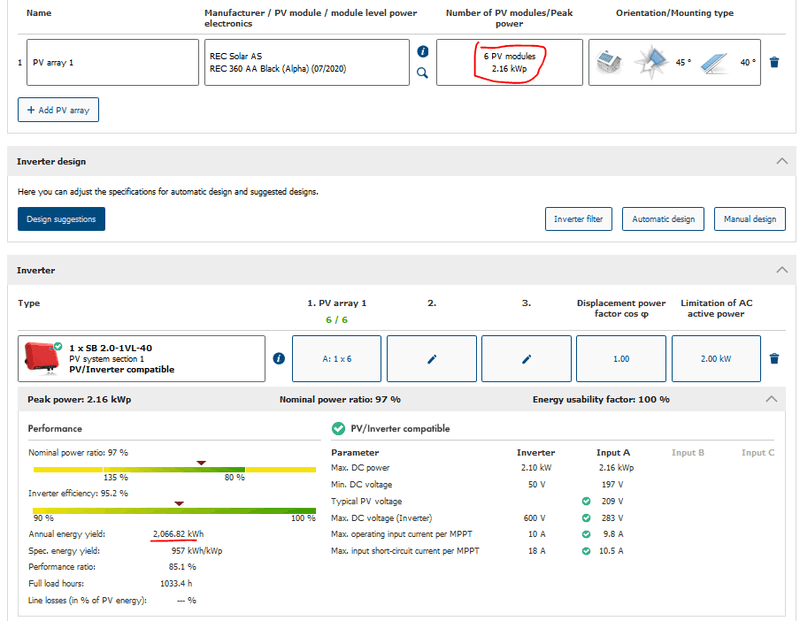
Task: Collapse the Inverter design section
Action: click(x=781, y=161)
